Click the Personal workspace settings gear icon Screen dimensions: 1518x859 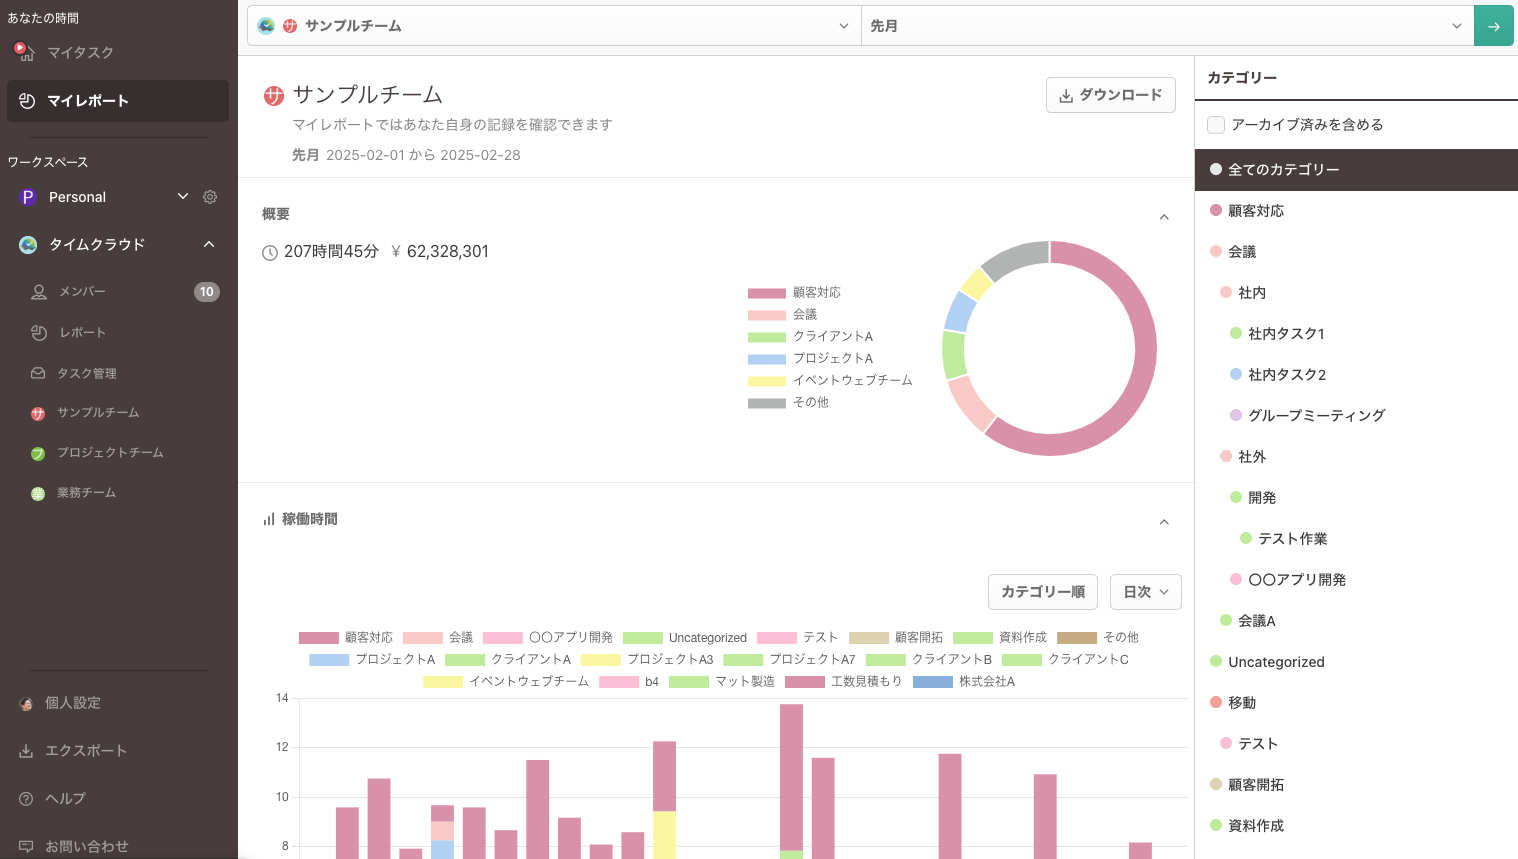[210, 197]
